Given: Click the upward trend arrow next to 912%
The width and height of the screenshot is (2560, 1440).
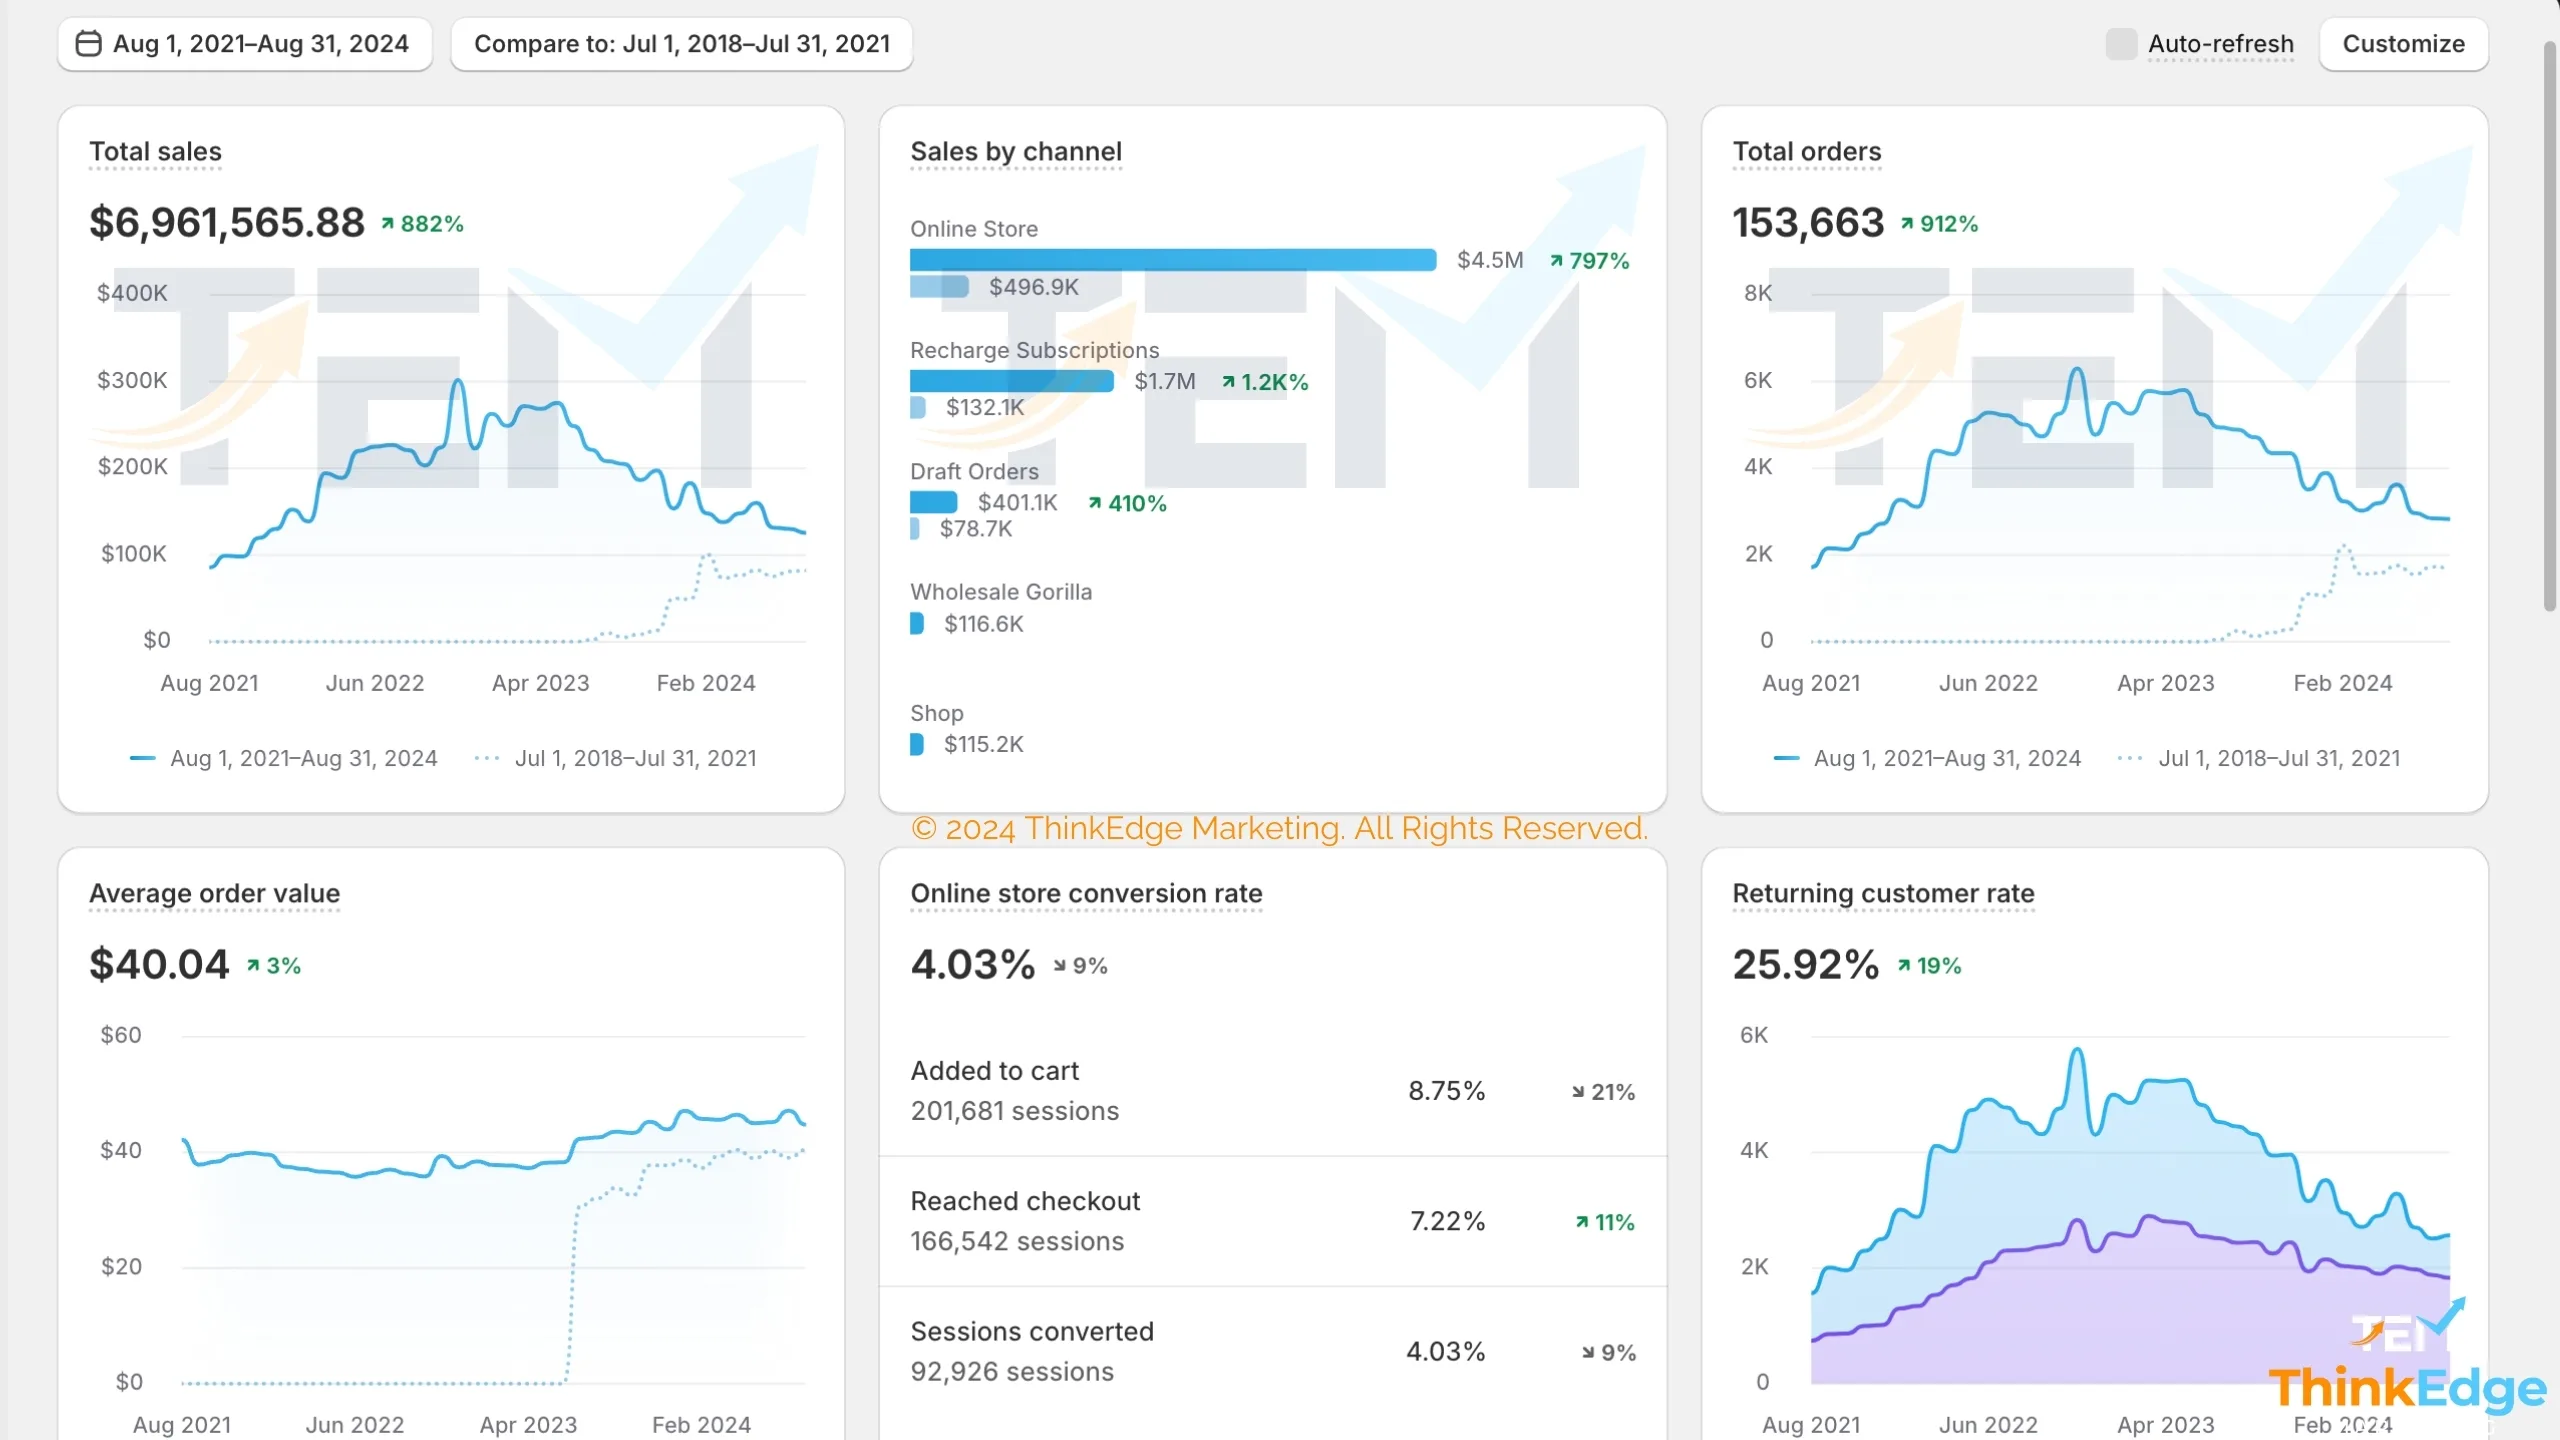Looking at the screenshot, I should point(1908,222).
